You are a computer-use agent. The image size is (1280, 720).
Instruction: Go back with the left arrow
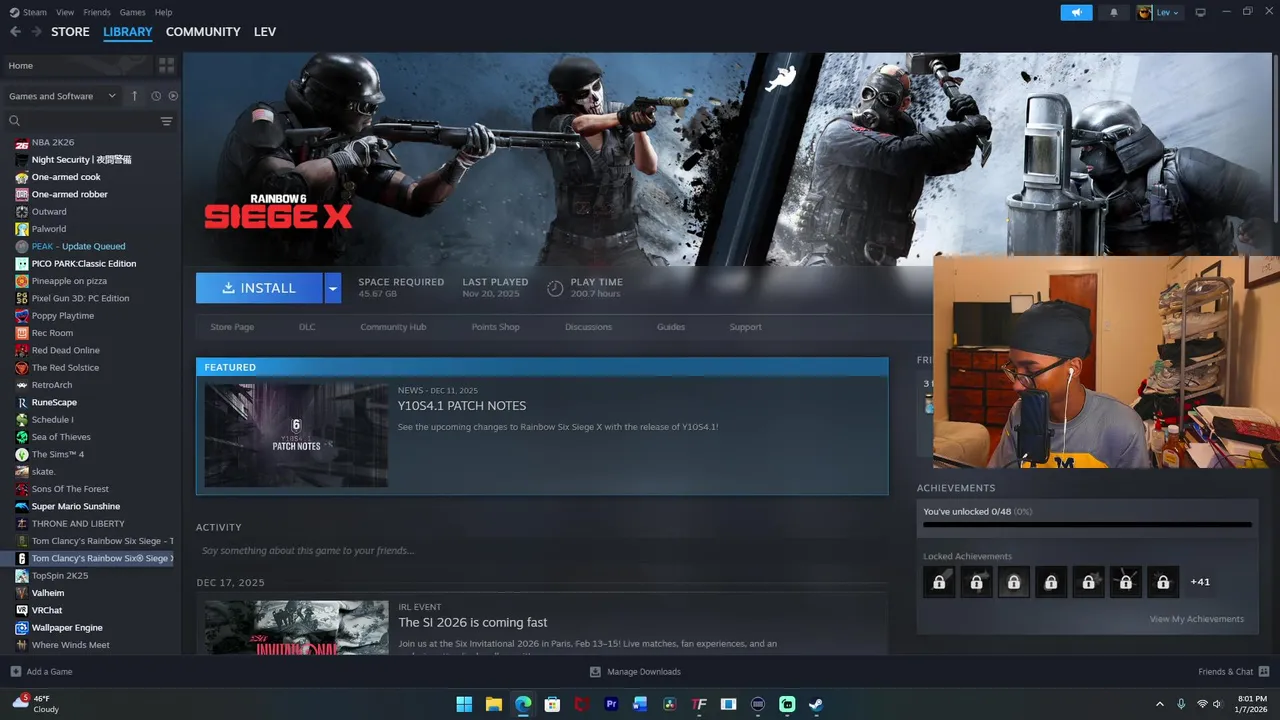pos(15,32)
